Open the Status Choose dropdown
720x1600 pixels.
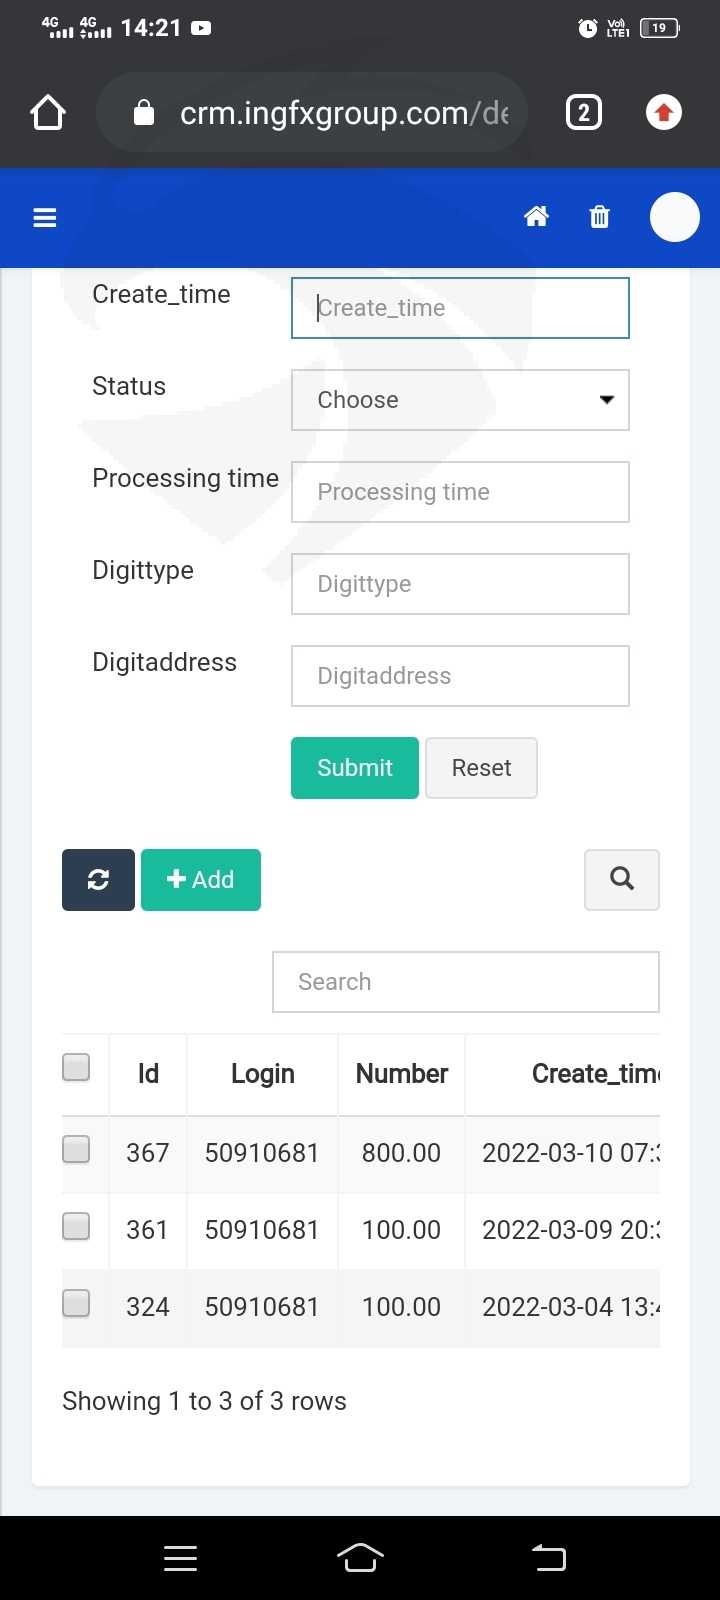pos(460,400)
